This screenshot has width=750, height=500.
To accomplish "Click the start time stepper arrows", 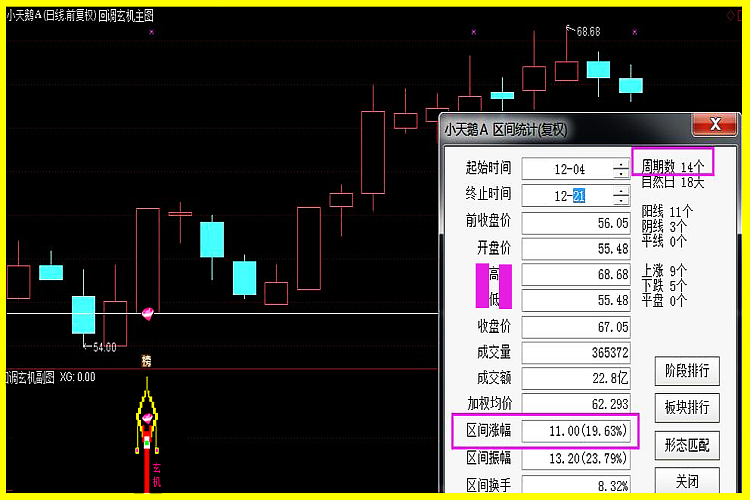I will click(x=620, y=168).
